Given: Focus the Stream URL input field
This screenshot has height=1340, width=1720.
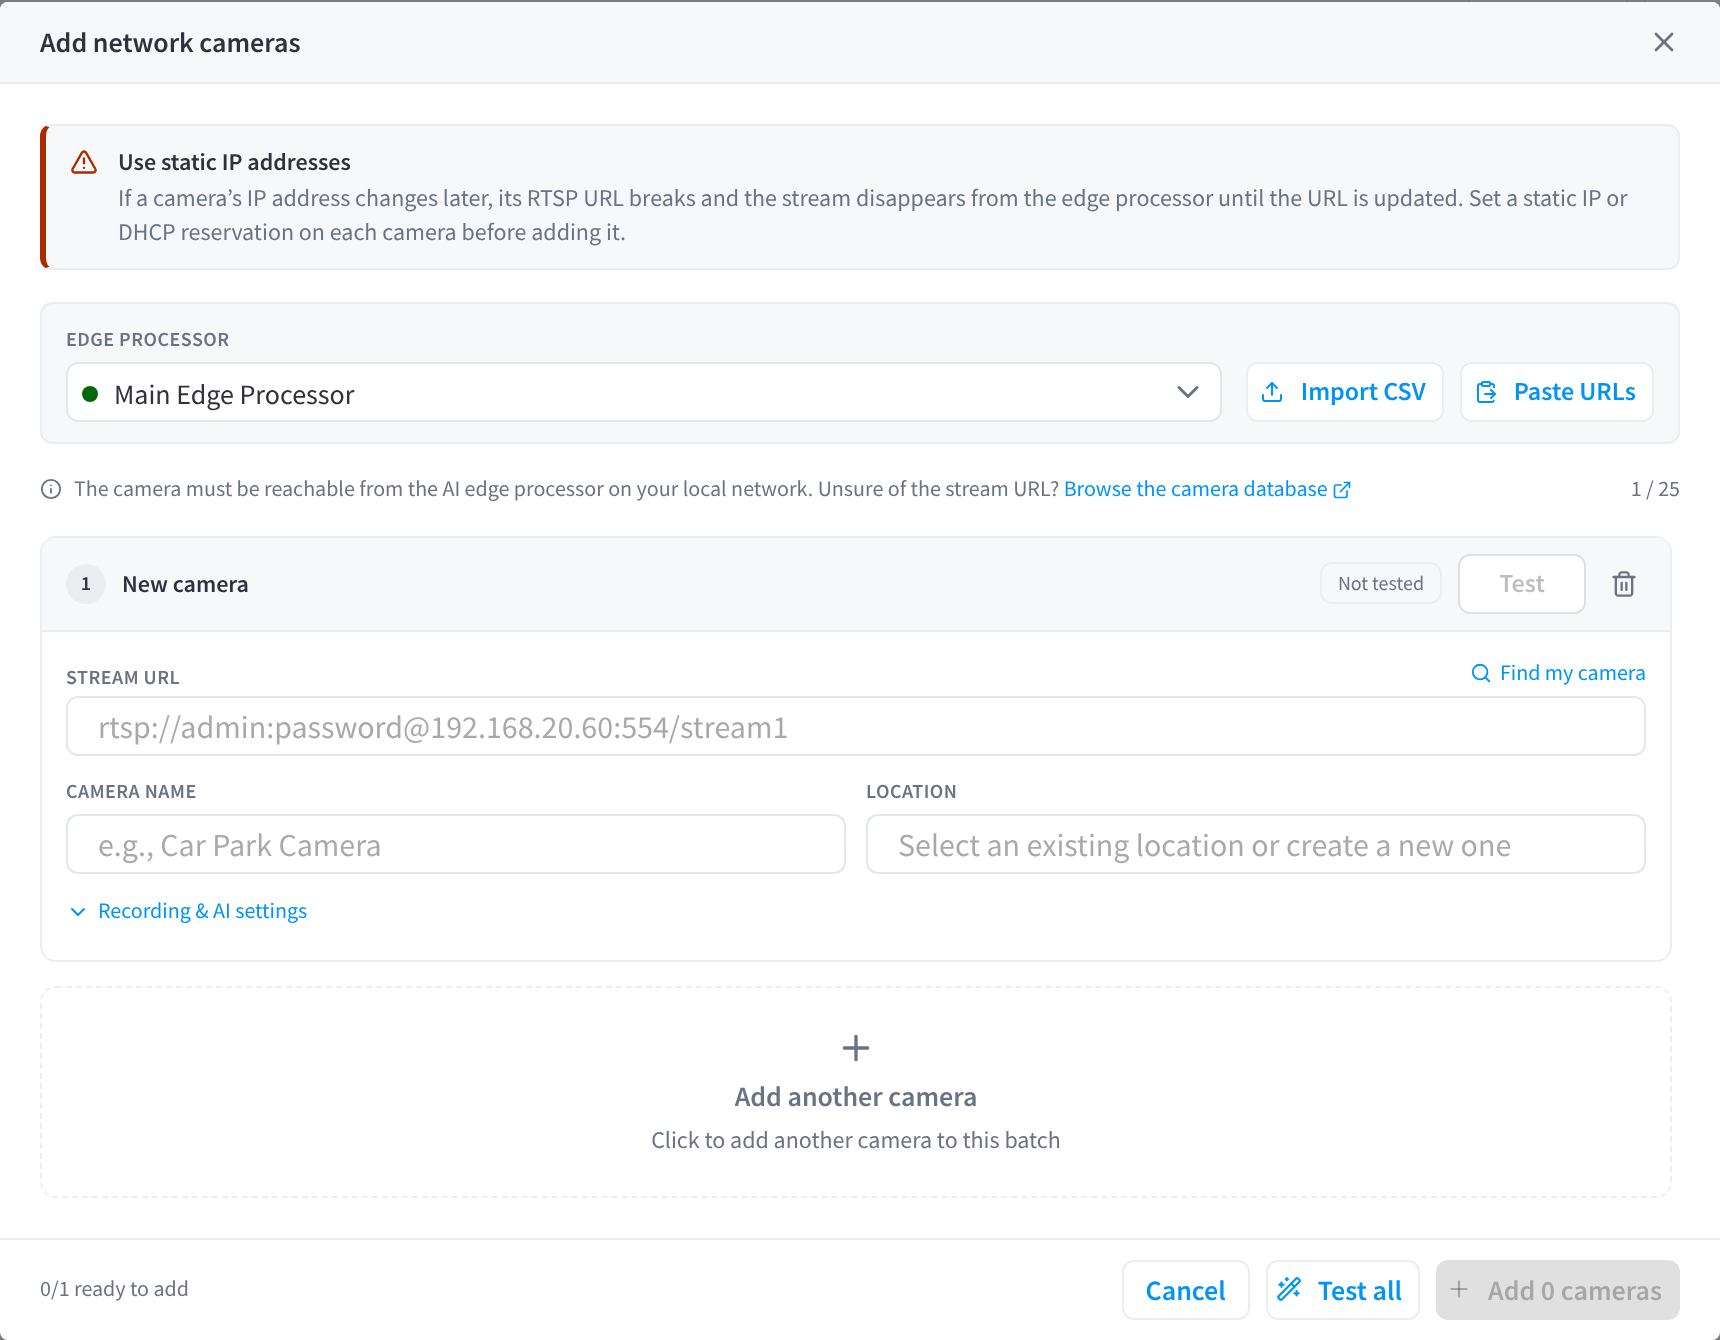Looking at the screenshot, I should [x=856, y=727].
